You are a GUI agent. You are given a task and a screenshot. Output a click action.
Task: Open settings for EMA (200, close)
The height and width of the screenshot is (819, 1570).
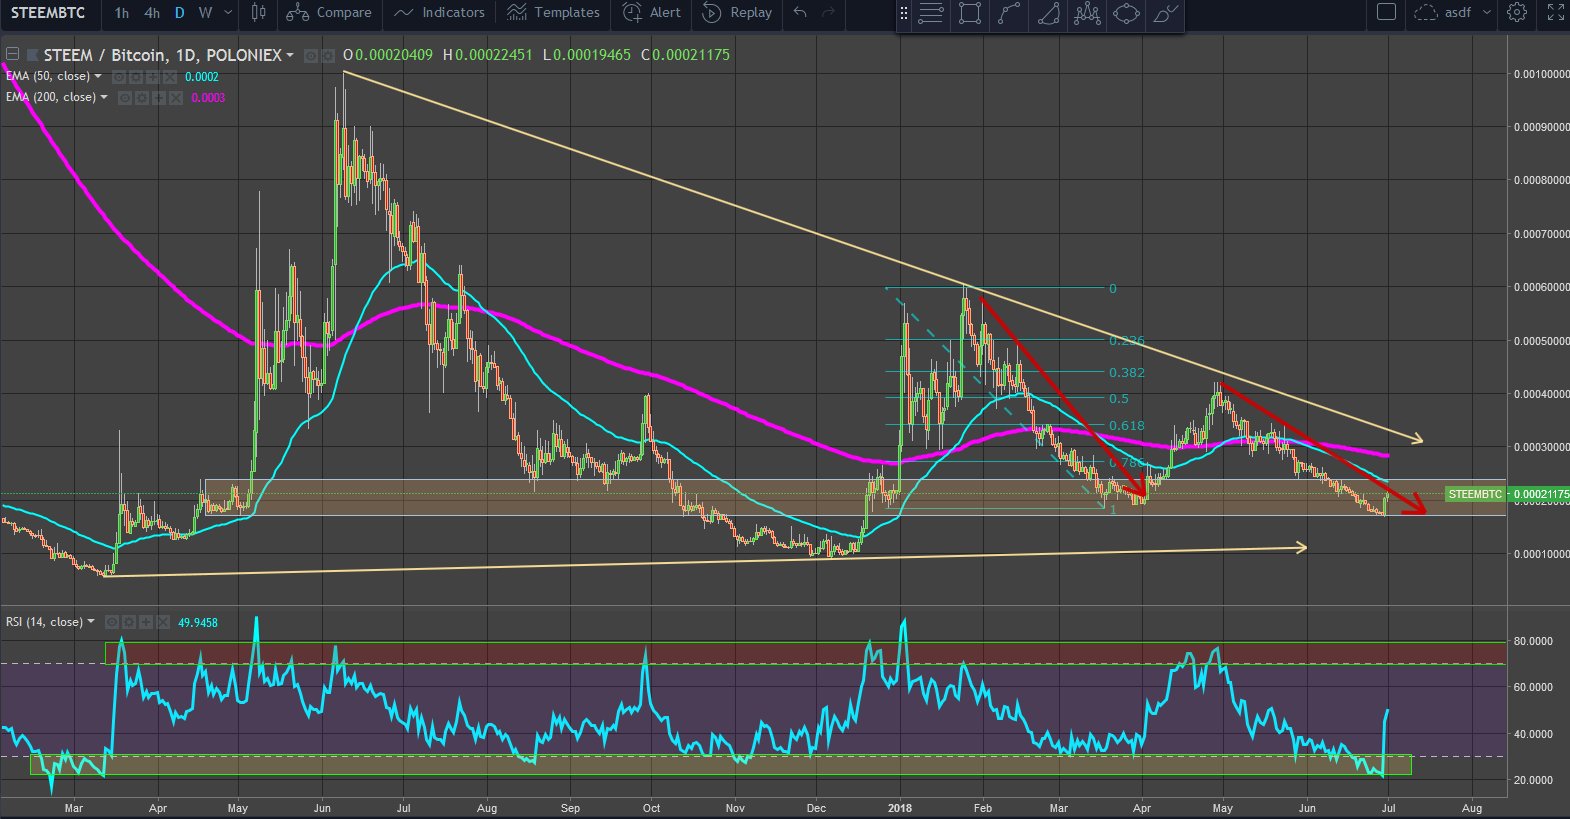[141, 98]
